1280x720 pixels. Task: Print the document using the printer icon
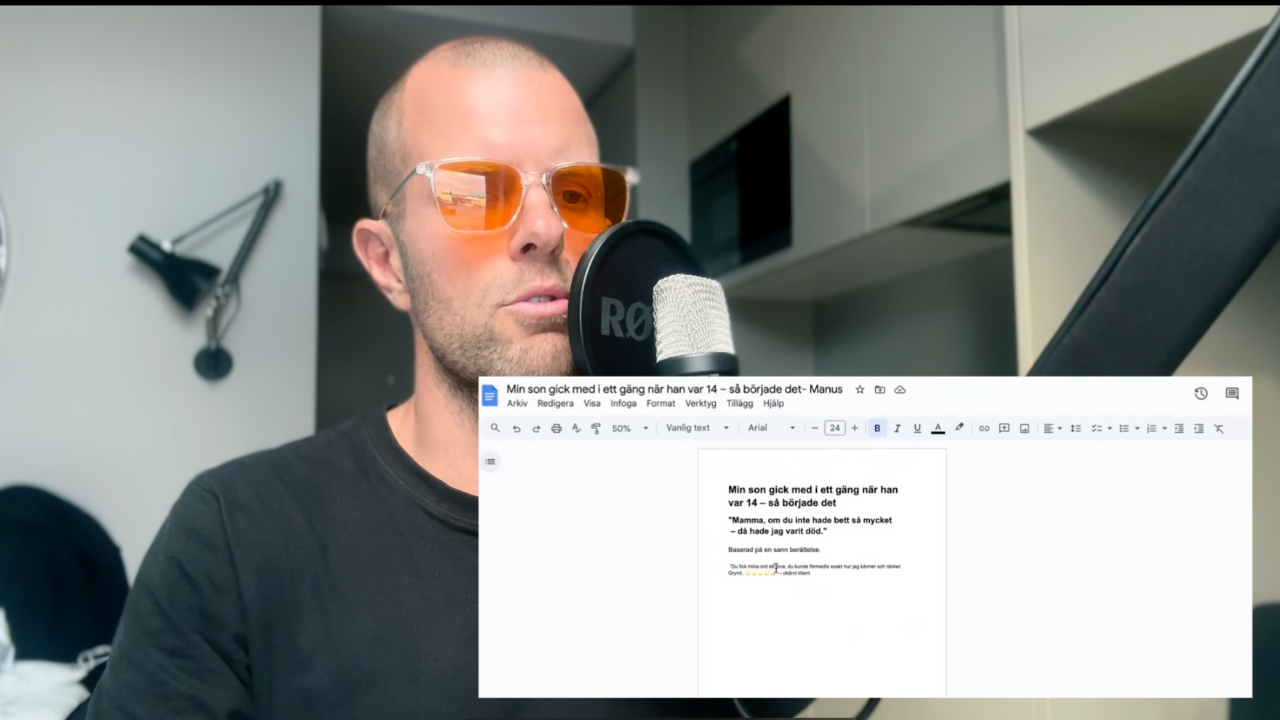556,428
